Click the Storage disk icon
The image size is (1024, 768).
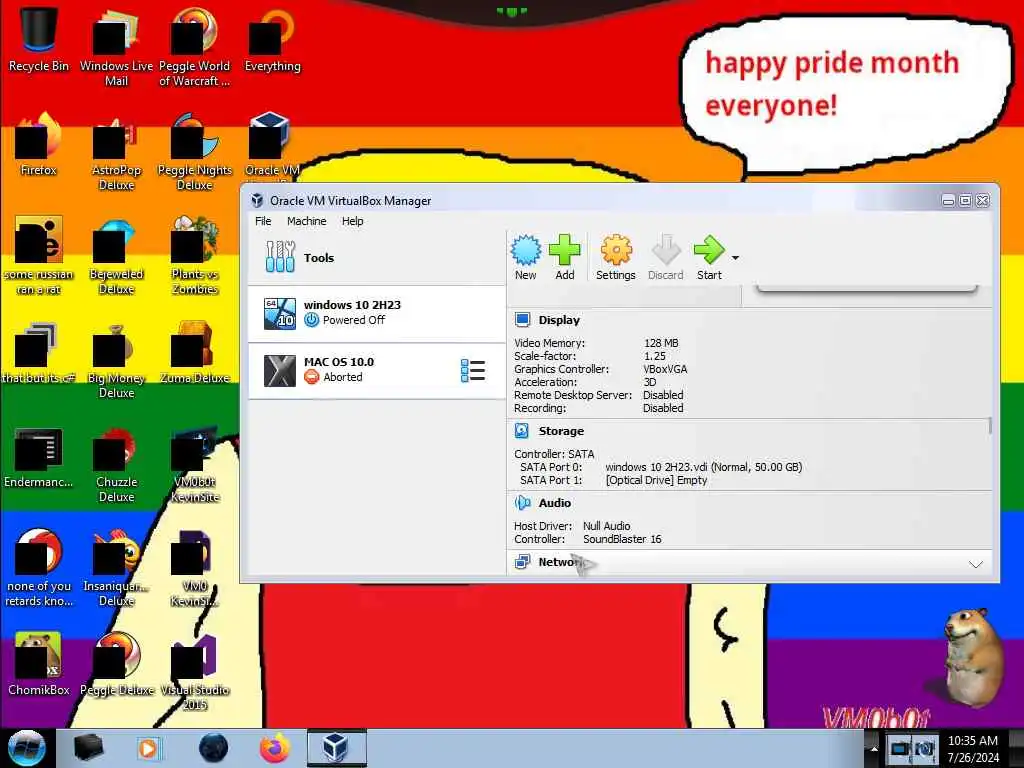pyautogui.click(x=522, y=431)
